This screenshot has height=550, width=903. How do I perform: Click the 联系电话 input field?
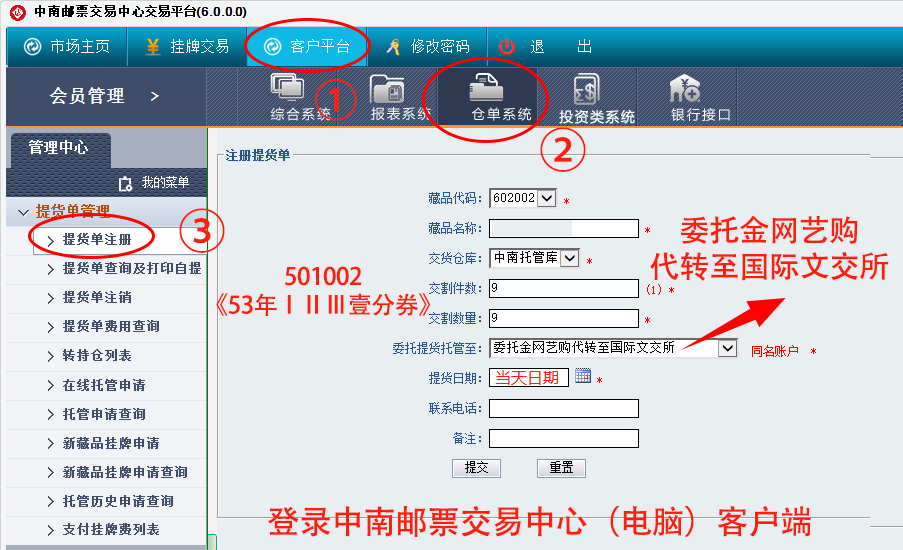pos(563,408)
